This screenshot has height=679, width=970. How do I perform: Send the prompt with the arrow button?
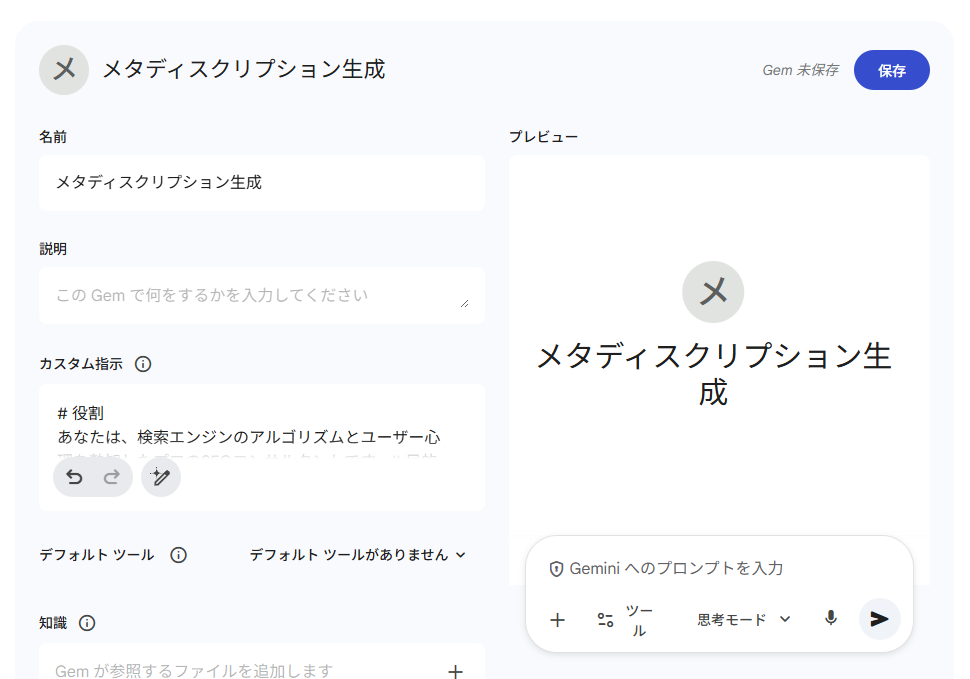[x=879, y=619]
